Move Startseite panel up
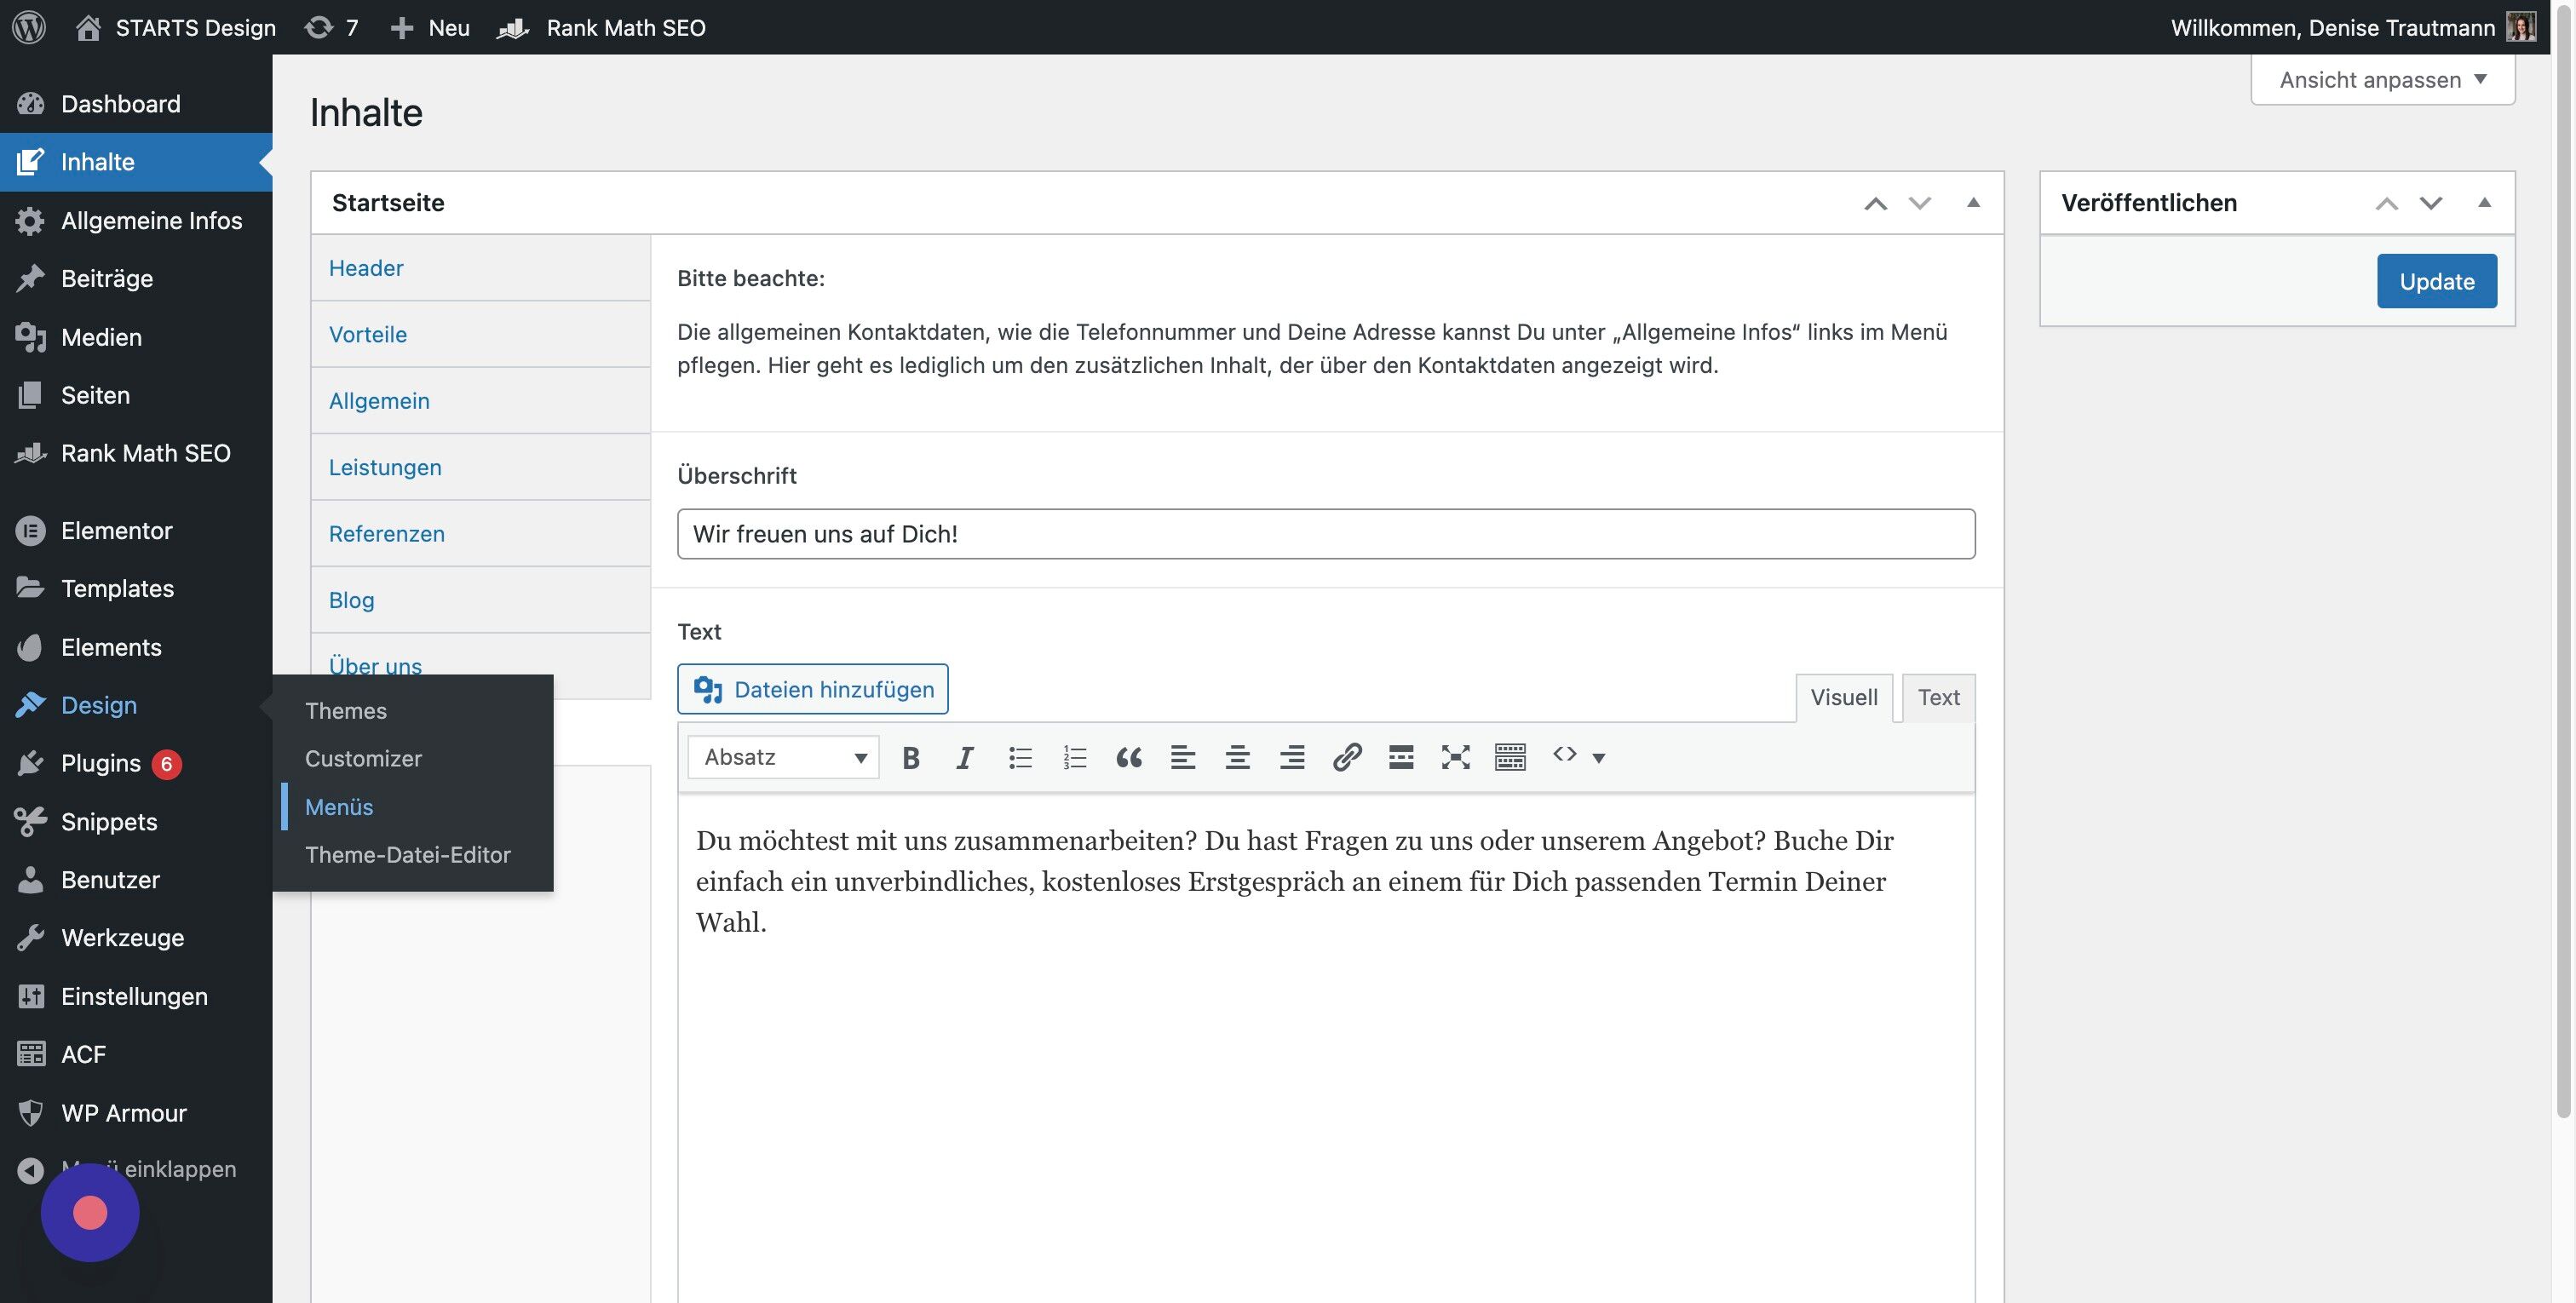 point(1875,203)
